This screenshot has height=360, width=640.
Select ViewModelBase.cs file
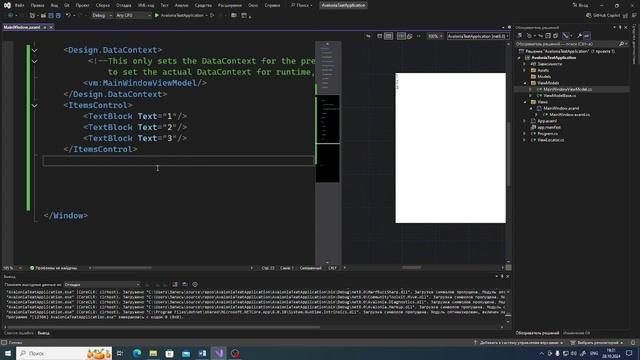[x=559, y=96]
